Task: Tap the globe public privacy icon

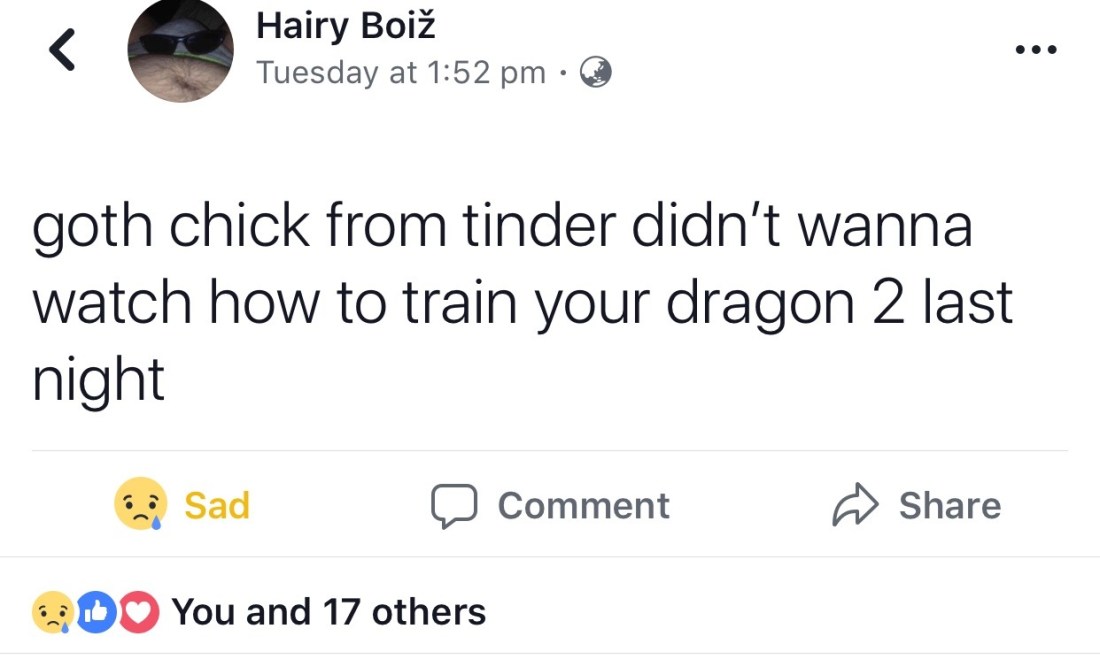Action: pos(596,73)
